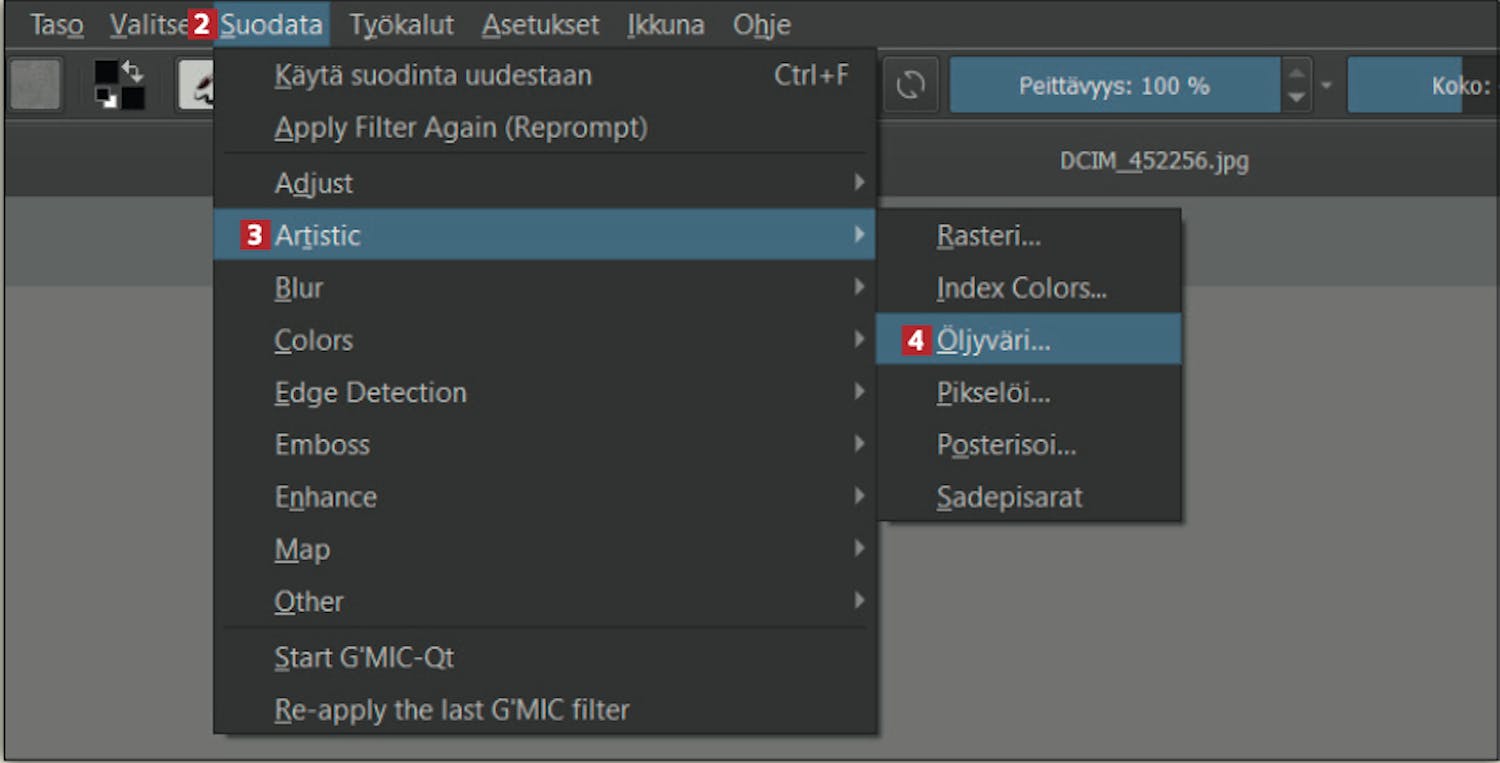Viewport: 1500px width, 763px height.
Task: Open the dropdown arrow beside Peittävyys
Action: click(x=1327, y=86)
